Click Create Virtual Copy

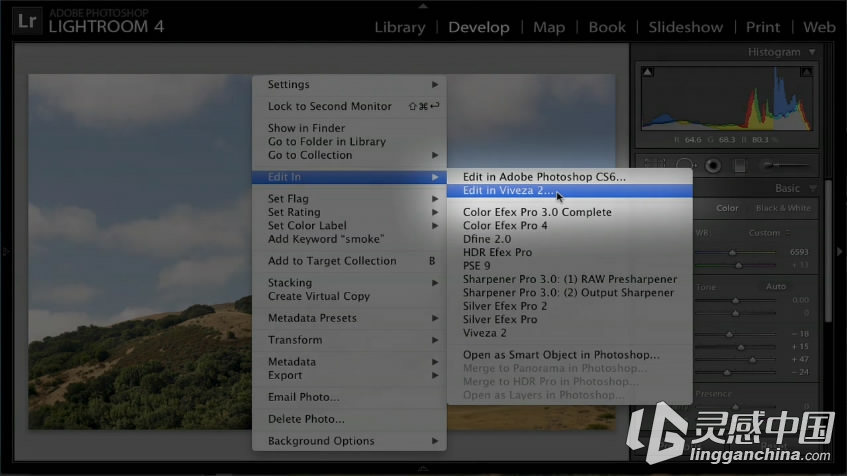pyautogui.click(x=349, y=296)
